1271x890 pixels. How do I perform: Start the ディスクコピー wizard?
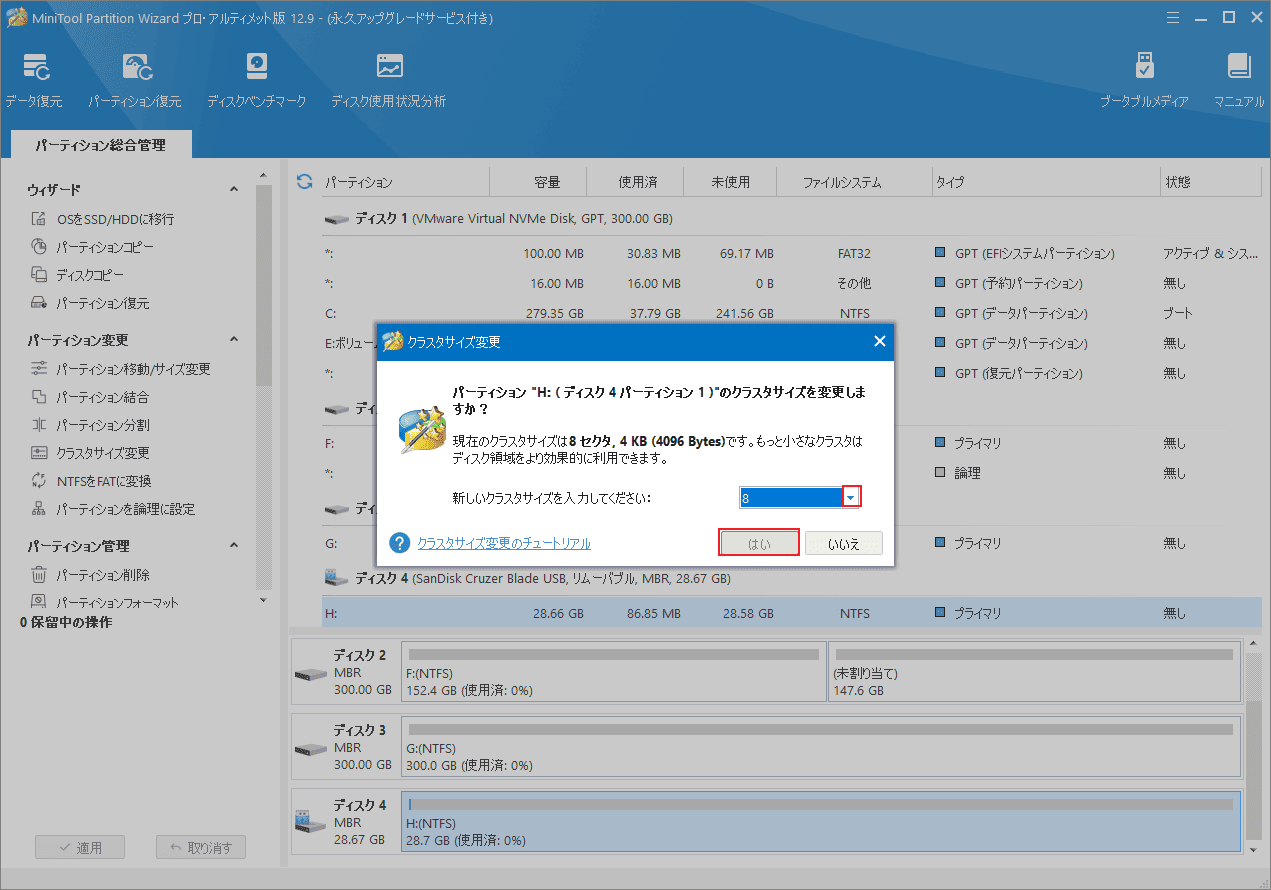tap(77, 275)
